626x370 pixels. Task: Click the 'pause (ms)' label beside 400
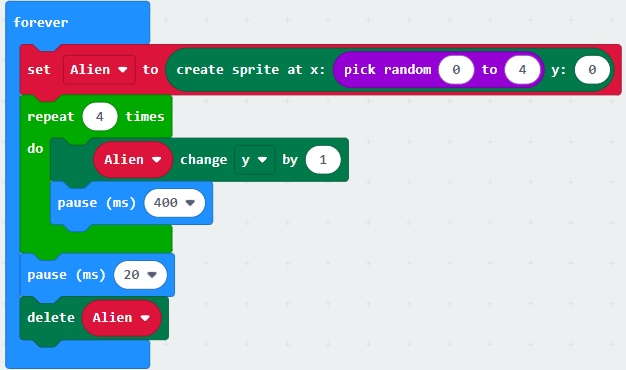pyautogui.click(x=96, y=203)
